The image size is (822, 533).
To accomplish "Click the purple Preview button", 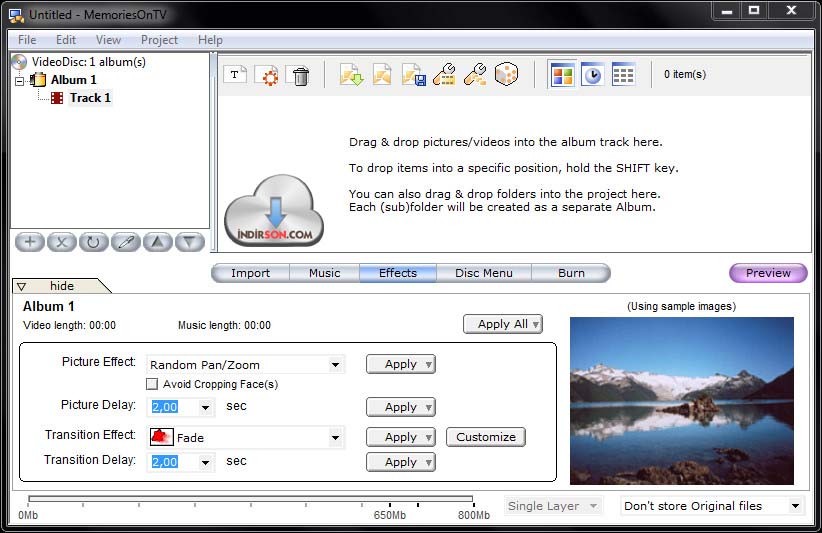I will pos(769,273).
